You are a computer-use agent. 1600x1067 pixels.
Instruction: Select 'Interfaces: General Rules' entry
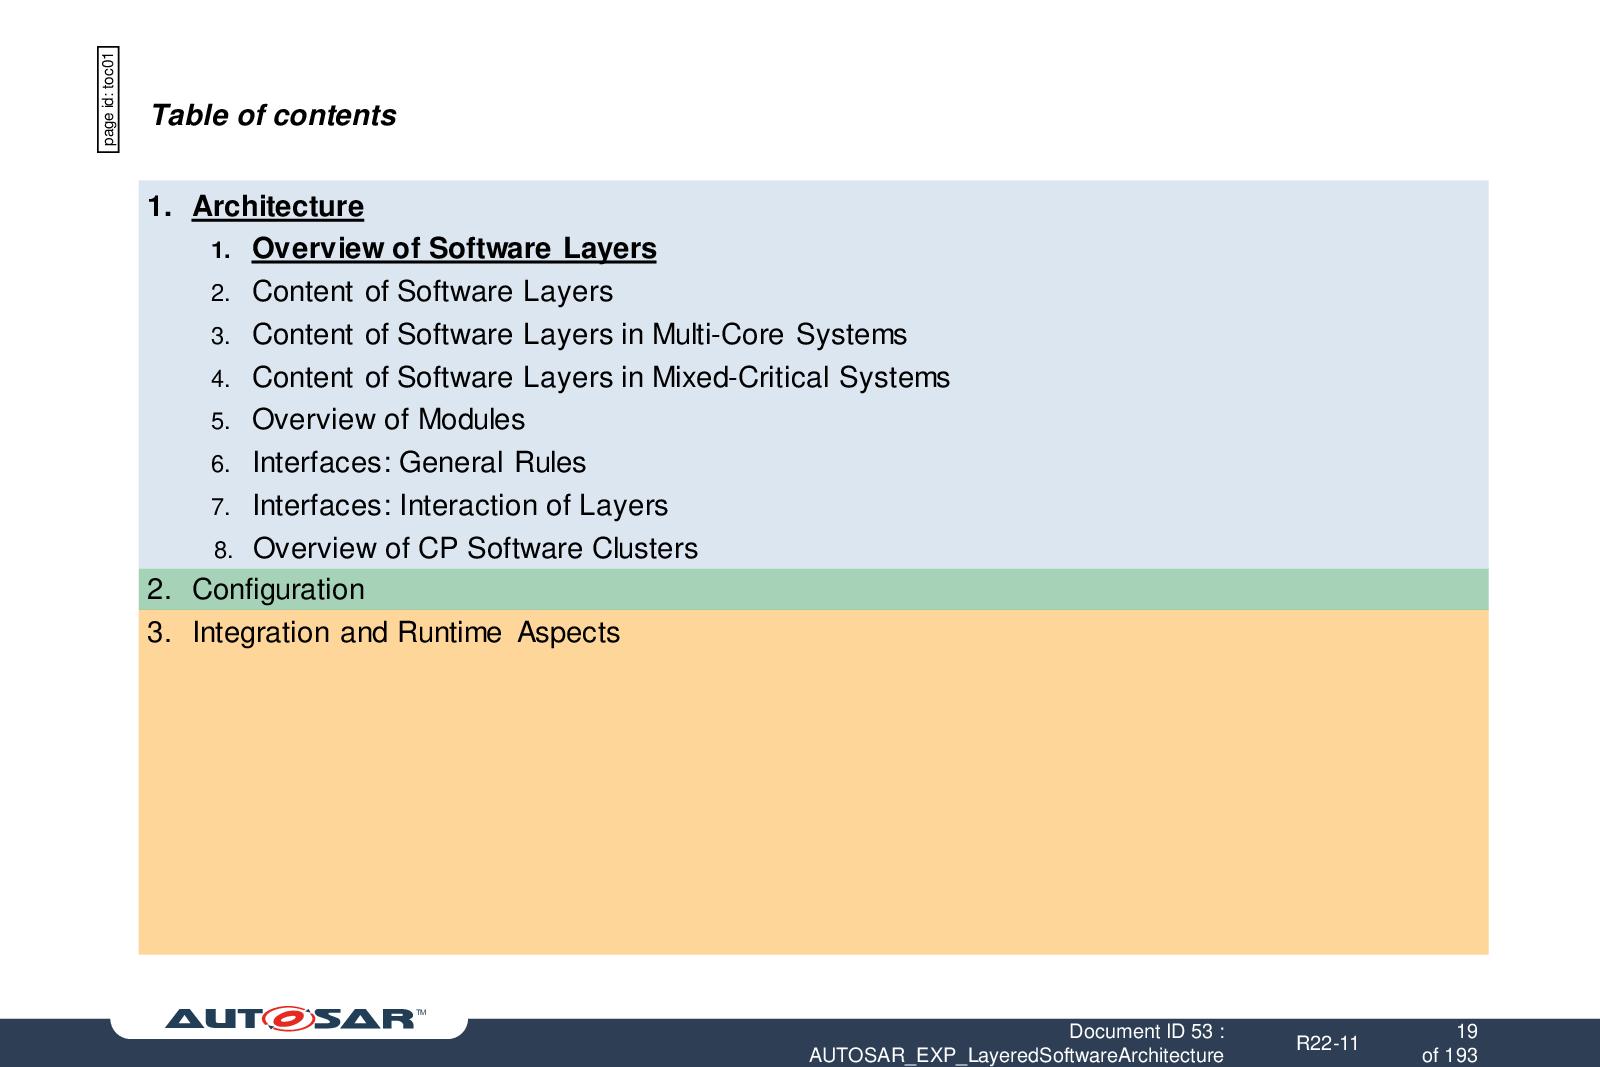click(x=419, y=462)
